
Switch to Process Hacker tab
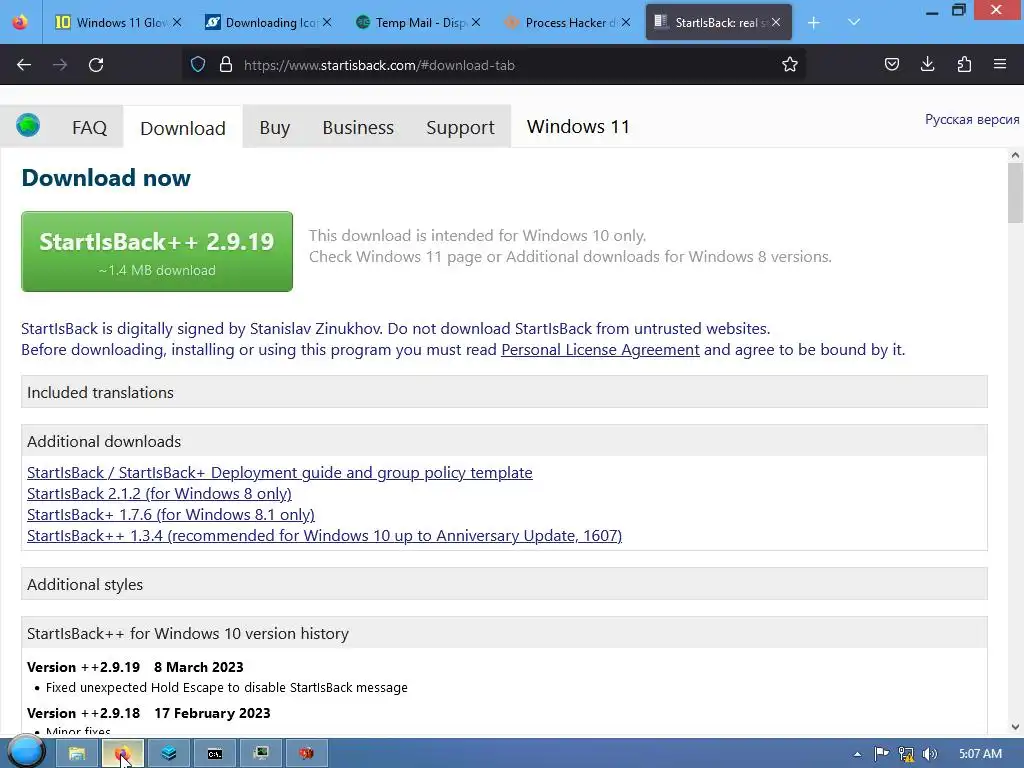[x=562, y=22]
